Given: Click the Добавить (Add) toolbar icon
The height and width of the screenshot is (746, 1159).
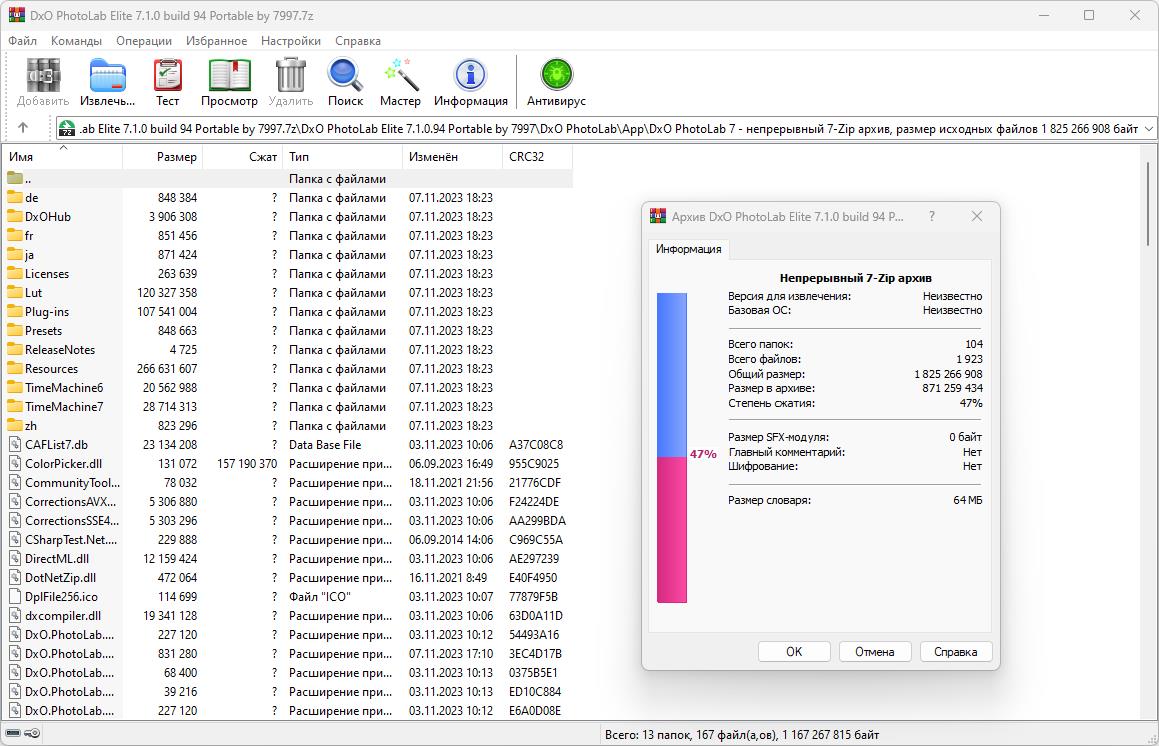Looking at the screenshot, I should (42, 74).
